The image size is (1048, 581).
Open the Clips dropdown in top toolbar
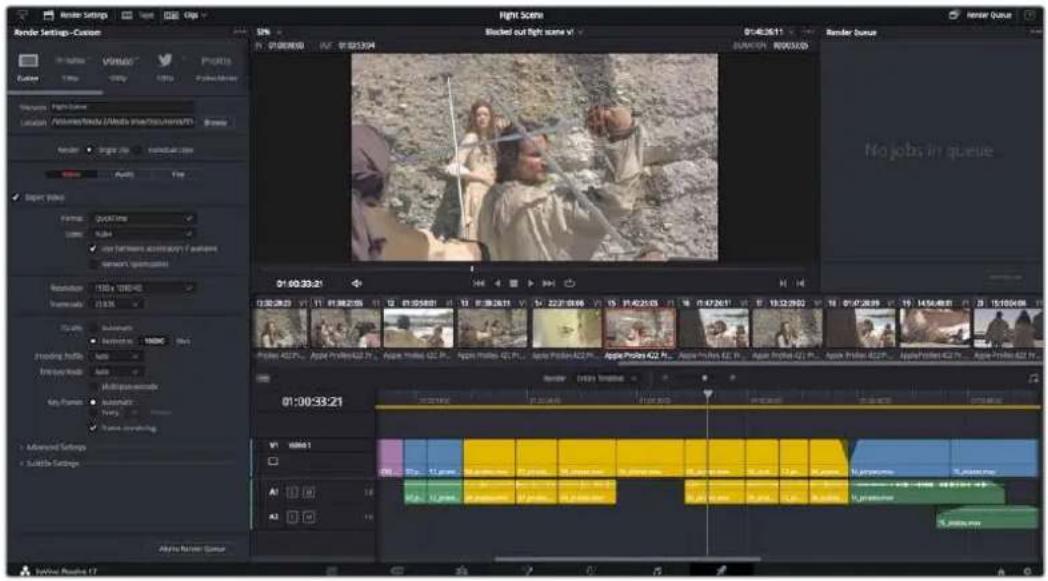[185, 15]
